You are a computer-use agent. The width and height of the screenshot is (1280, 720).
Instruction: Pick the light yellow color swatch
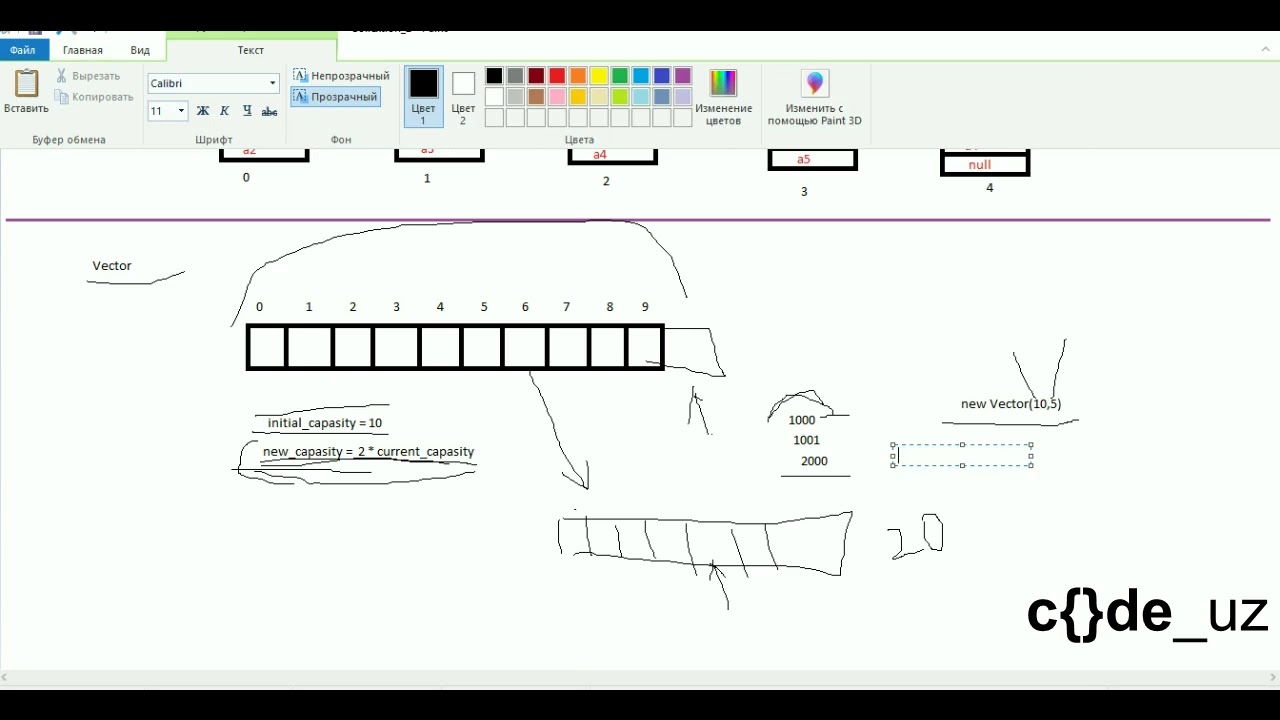[x=599, y=97]
